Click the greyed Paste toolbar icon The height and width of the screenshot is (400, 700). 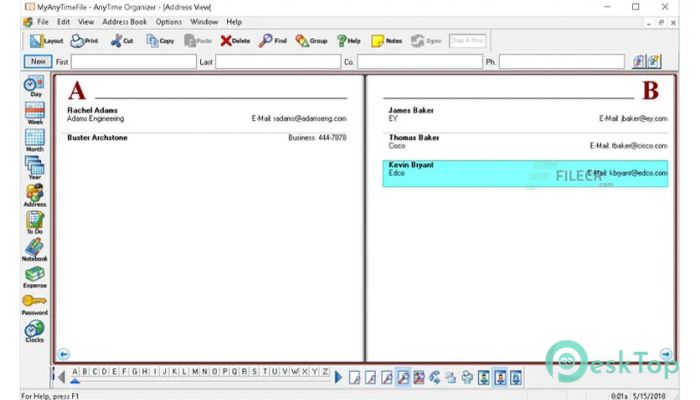(x=198, y=41)
